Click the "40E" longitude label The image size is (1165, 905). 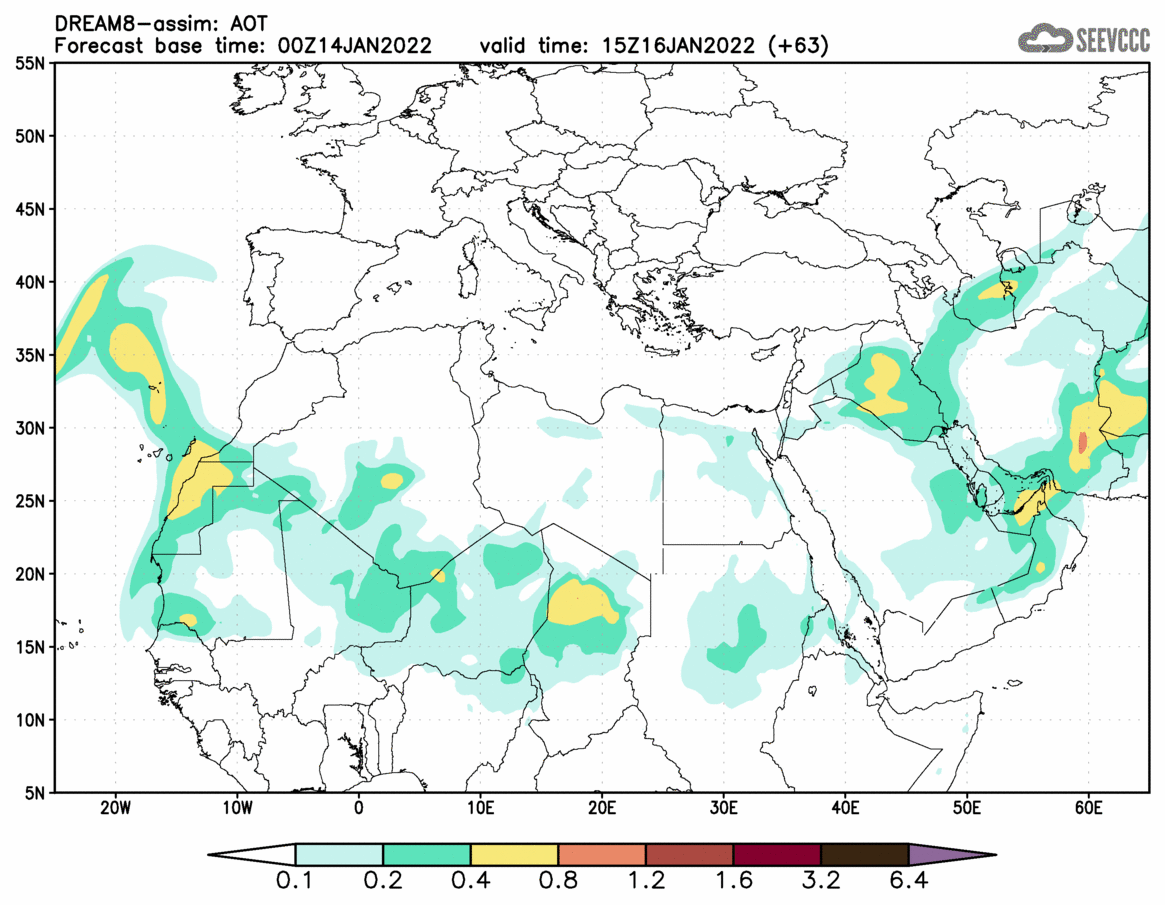(x=845, y=808)
